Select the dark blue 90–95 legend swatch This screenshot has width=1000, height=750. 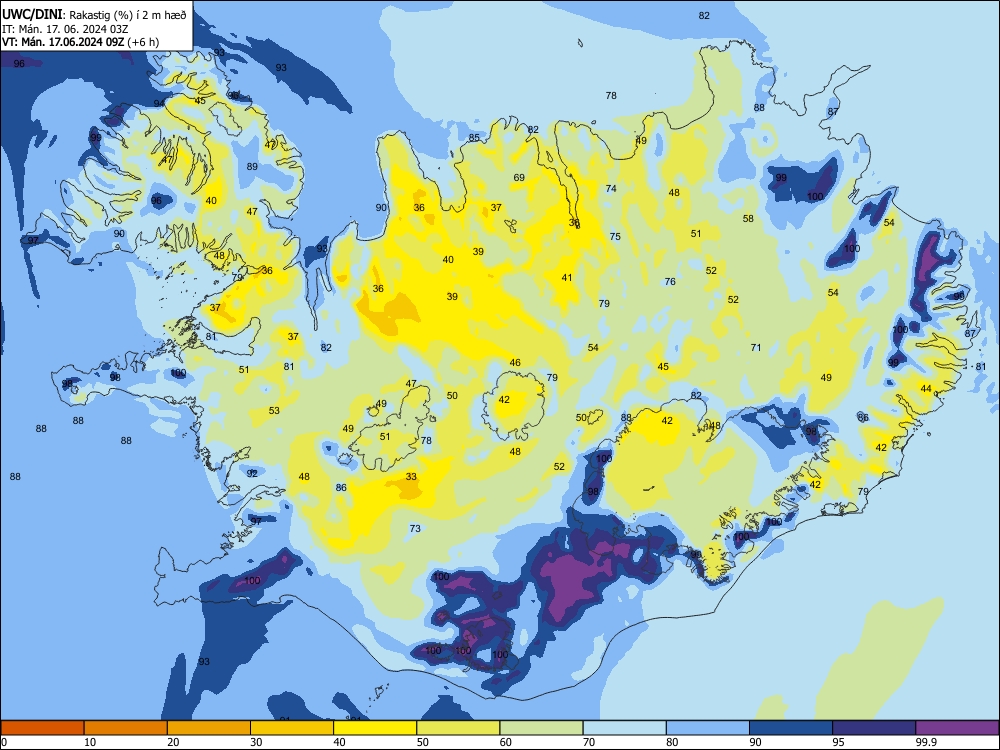(791, 728)
